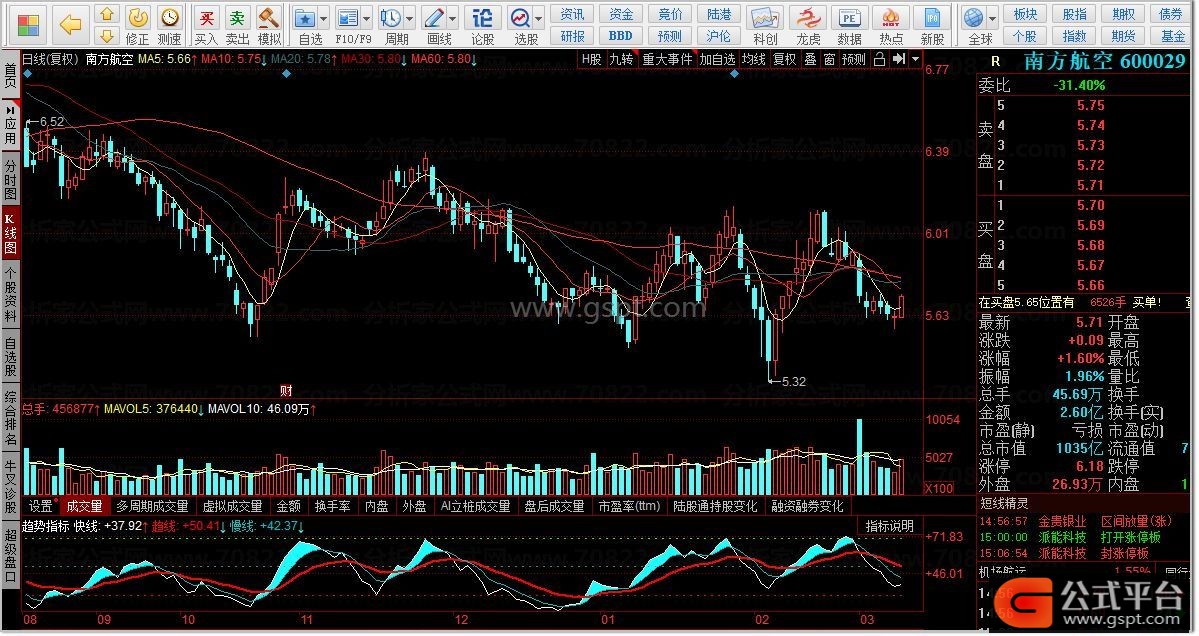Open the 科创 chart icon

[x=765, y=18]
